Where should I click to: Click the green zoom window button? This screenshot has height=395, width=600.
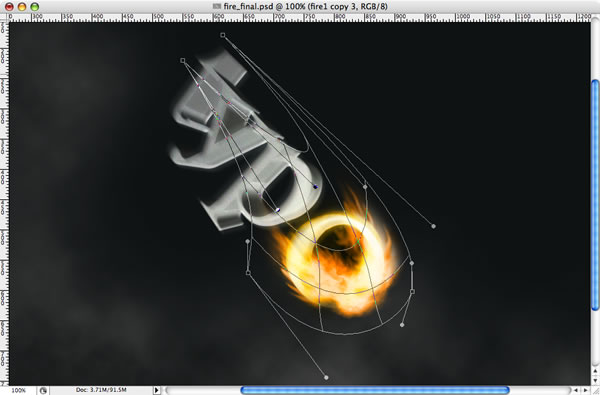click(x=34, y=7)
